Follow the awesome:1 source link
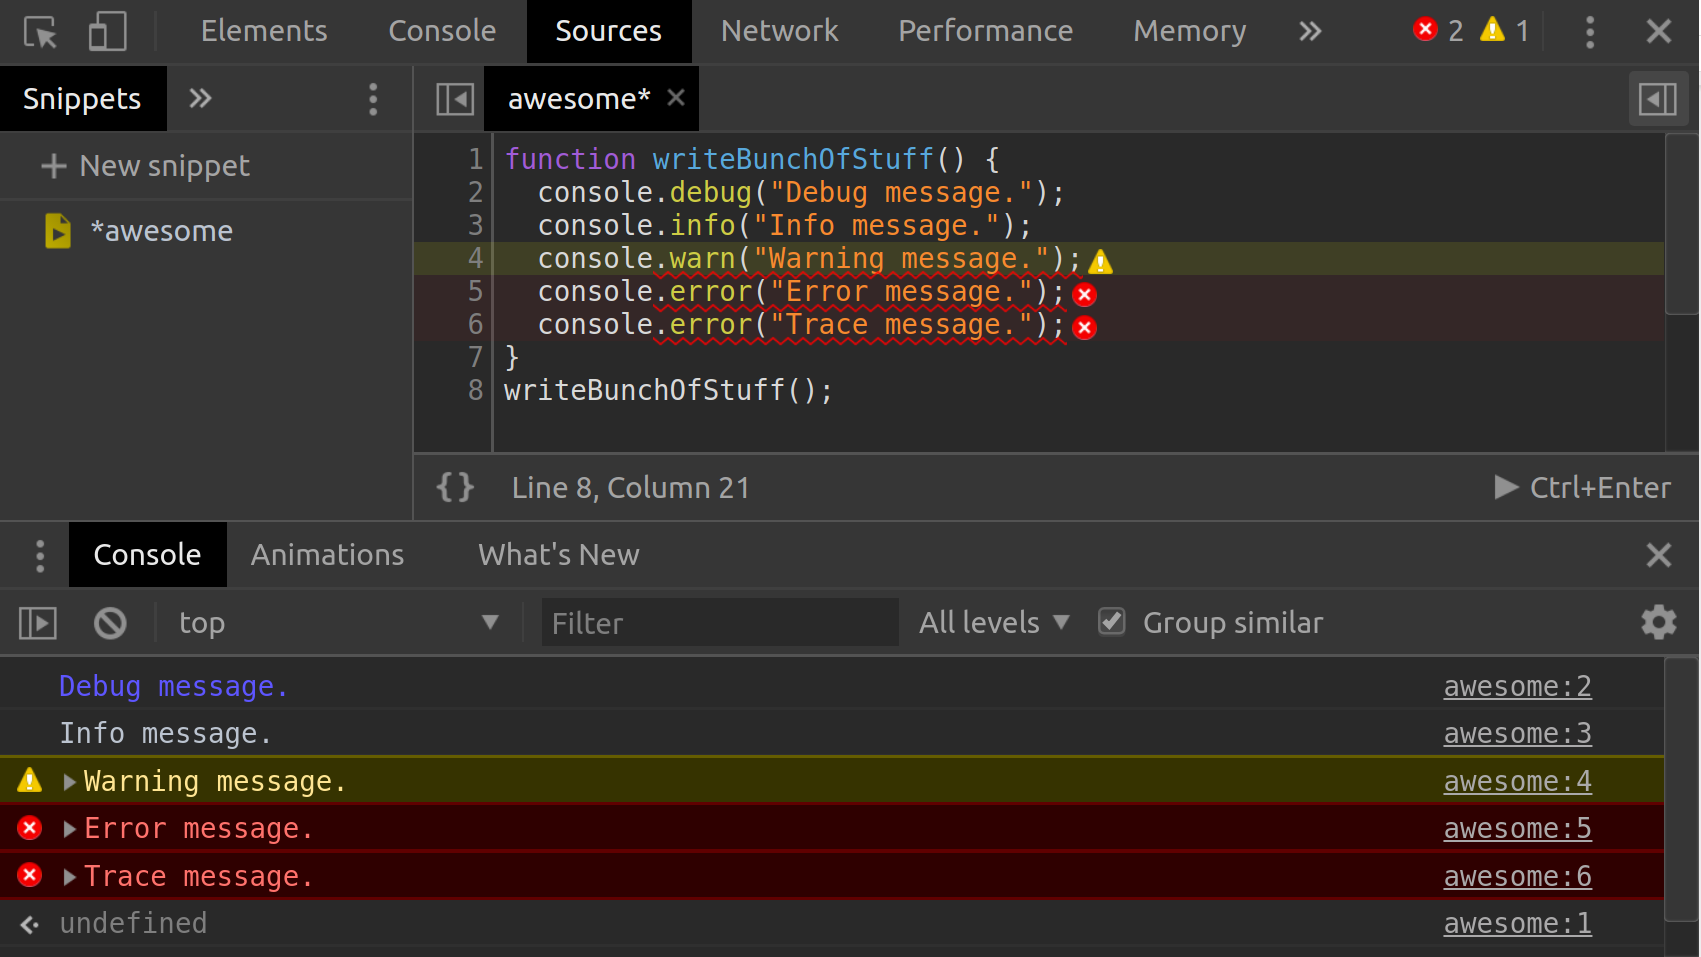Viewport: 1701px width, 957px height. (x=1517, y=924)
